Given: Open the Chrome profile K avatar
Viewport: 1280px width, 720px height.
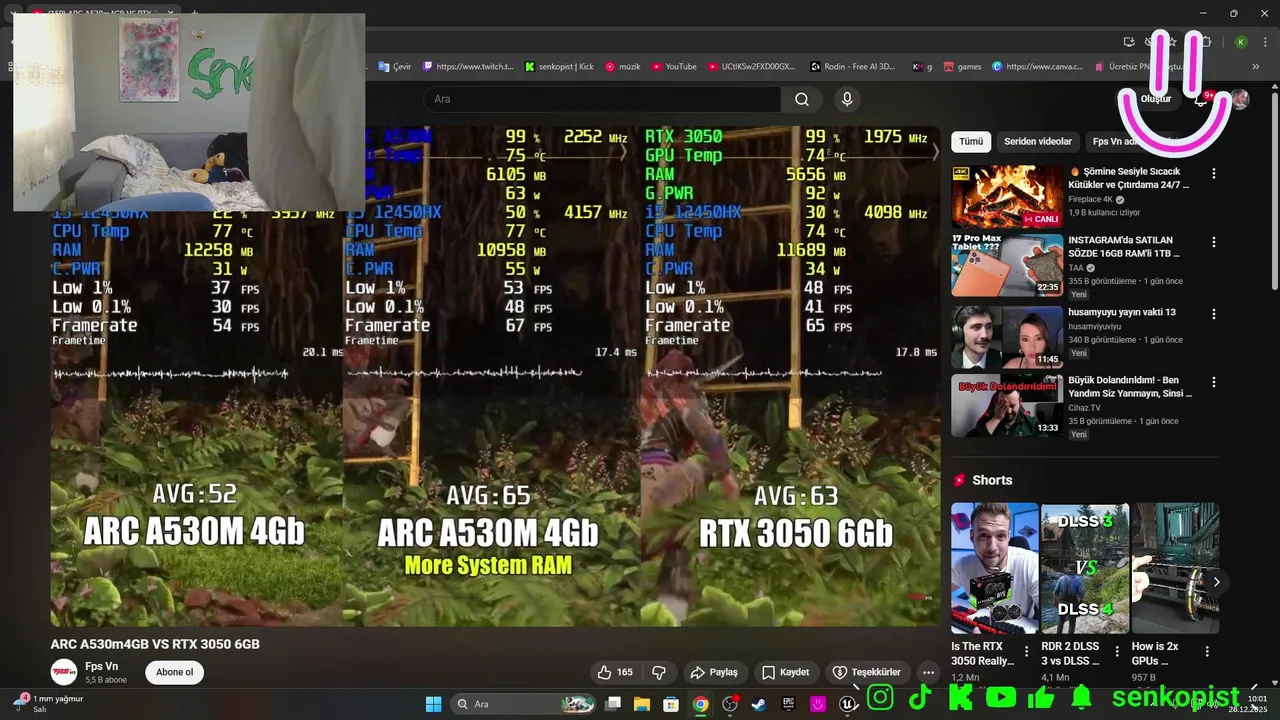Looking at the screenshot, I should (1241, 42).
